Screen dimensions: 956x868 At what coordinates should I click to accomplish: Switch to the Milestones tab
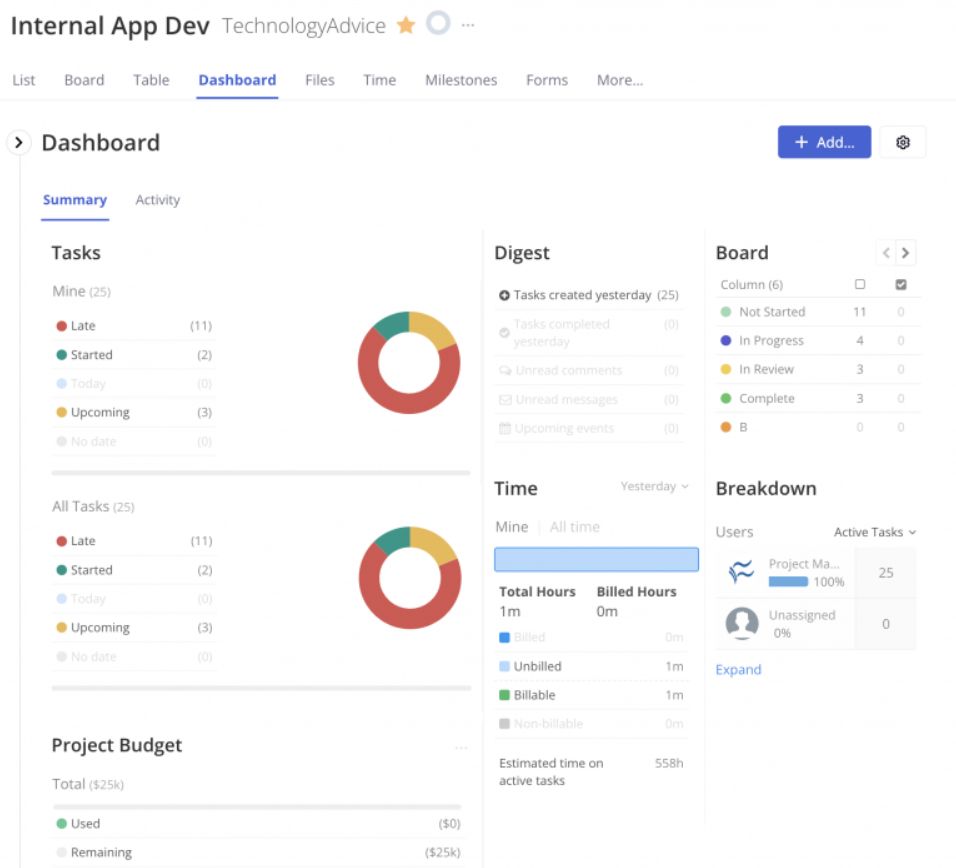coord(461,80)
